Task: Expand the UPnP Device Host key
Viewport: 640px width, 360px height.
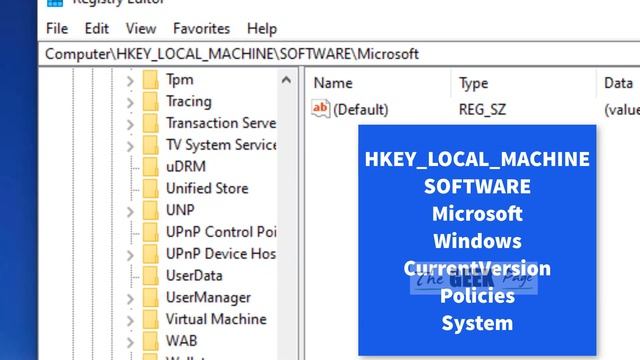Action: click(x=130, y=255)
